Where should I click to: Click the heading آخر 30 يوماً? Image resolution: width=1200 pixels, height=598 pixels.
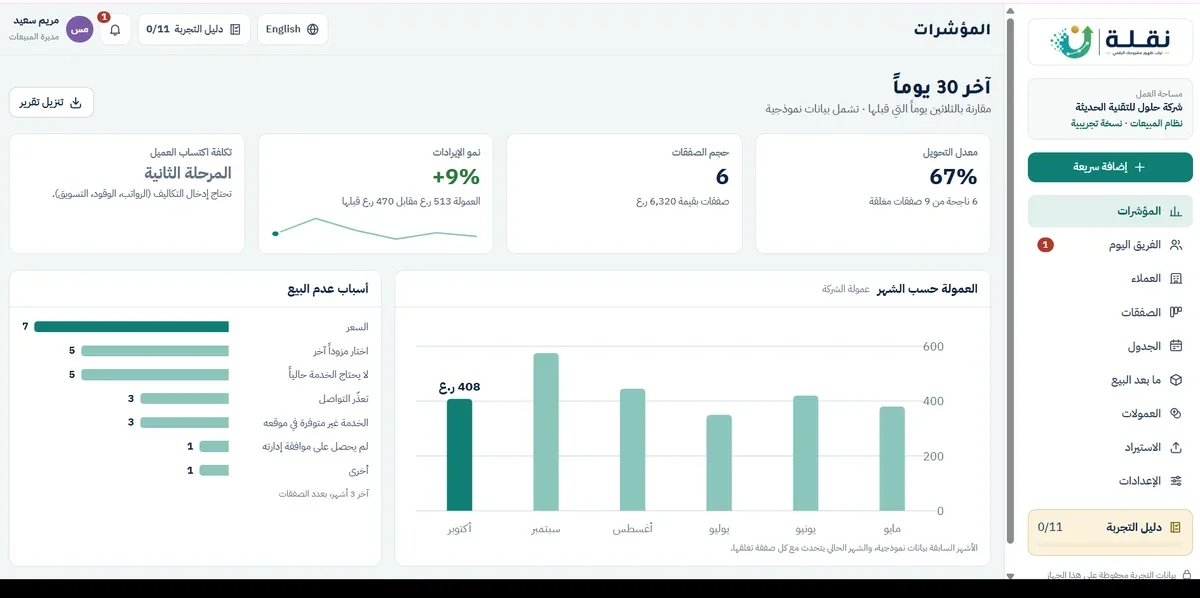pyautogui.click(x=941, y=86)
